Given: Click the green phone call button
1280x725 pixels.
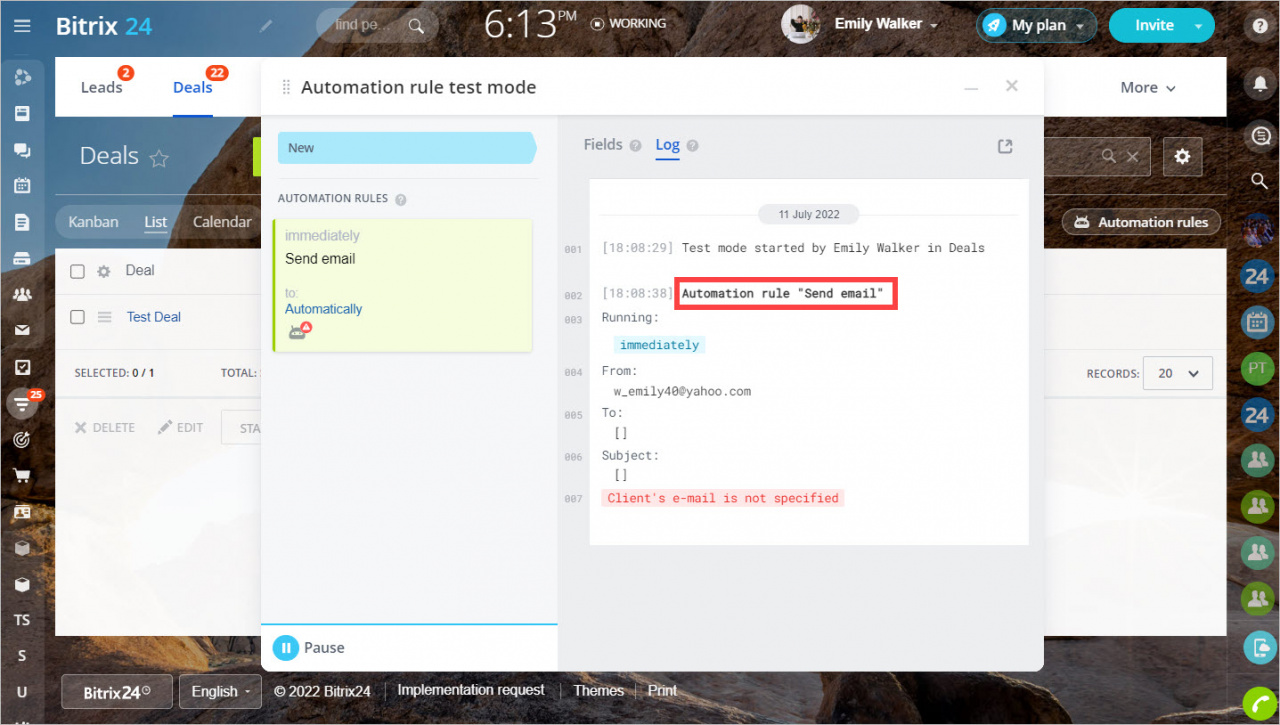Looking at the screenshot, I should (1258, 703).
